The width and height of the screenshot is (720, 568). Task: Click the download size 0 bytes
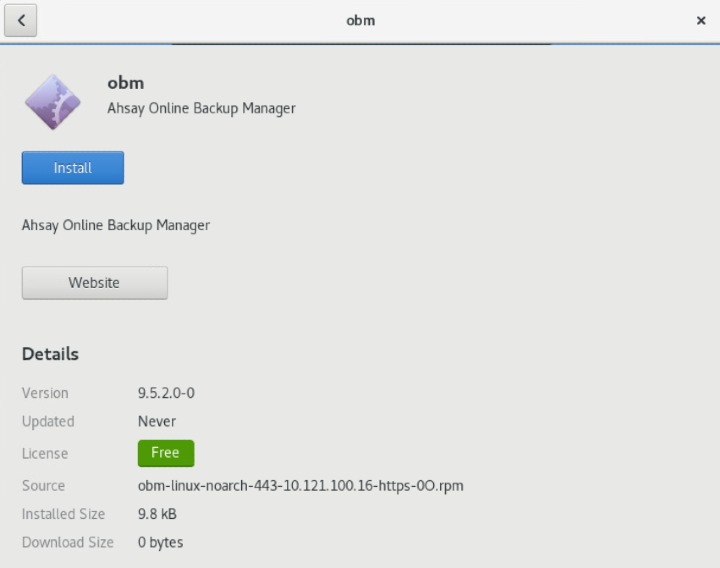(x=160, y=542)
